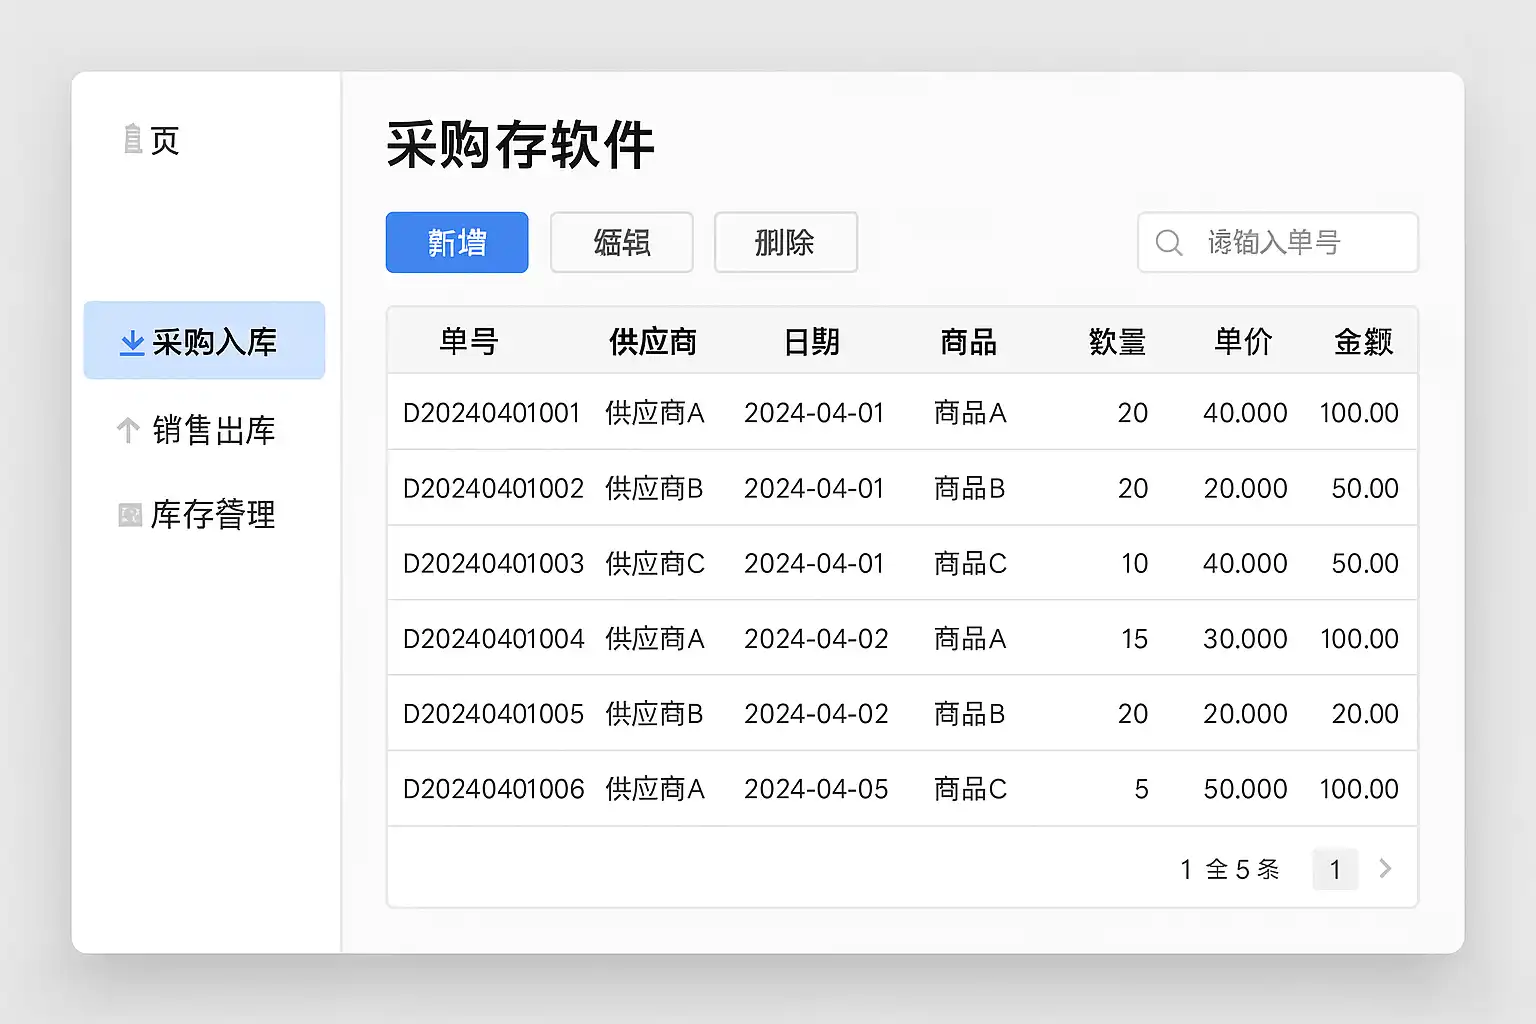The image size is (1536, 1024).
Task: Click the home page icon in sidebar
Action: coord(133,140)
